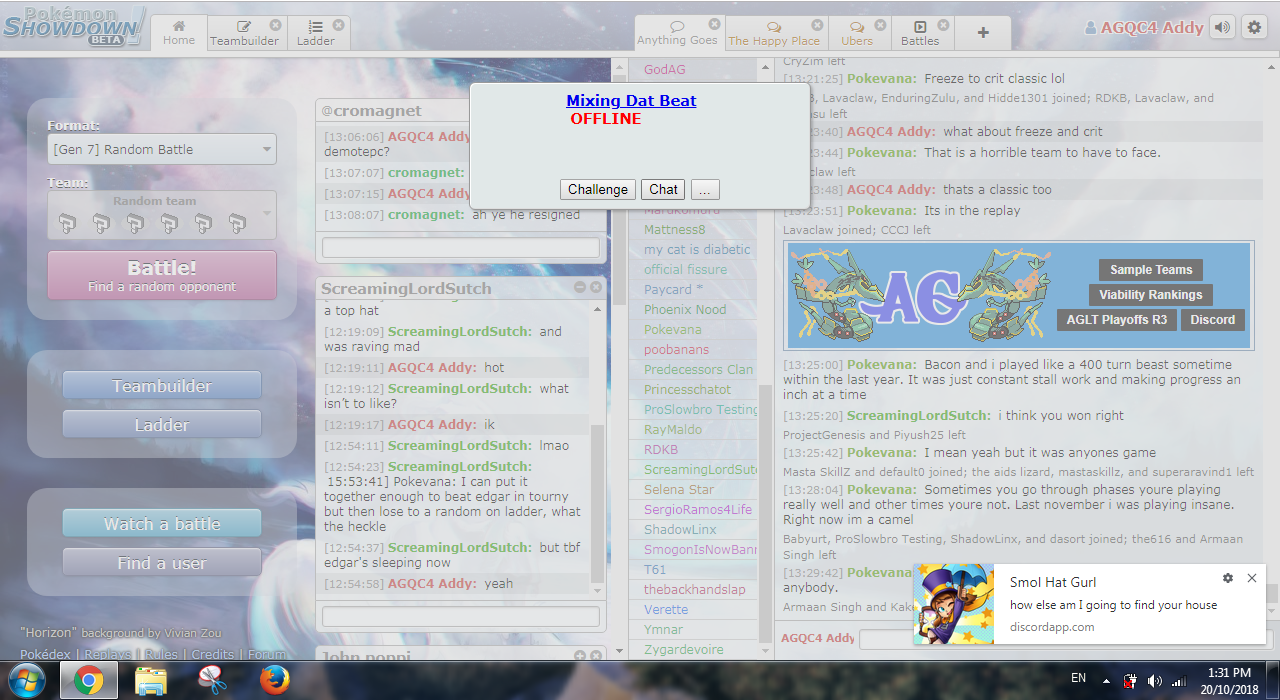Open Chrome from the taskbar

coord(88,681)
